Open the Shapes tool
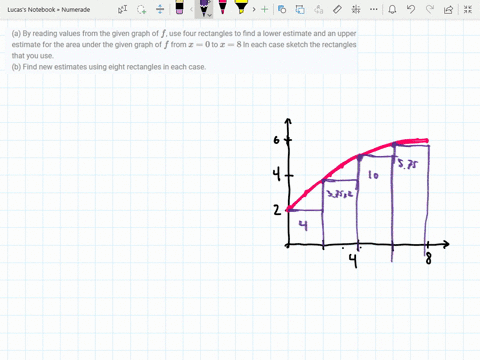The image size is (480, 360). (282, 9)
